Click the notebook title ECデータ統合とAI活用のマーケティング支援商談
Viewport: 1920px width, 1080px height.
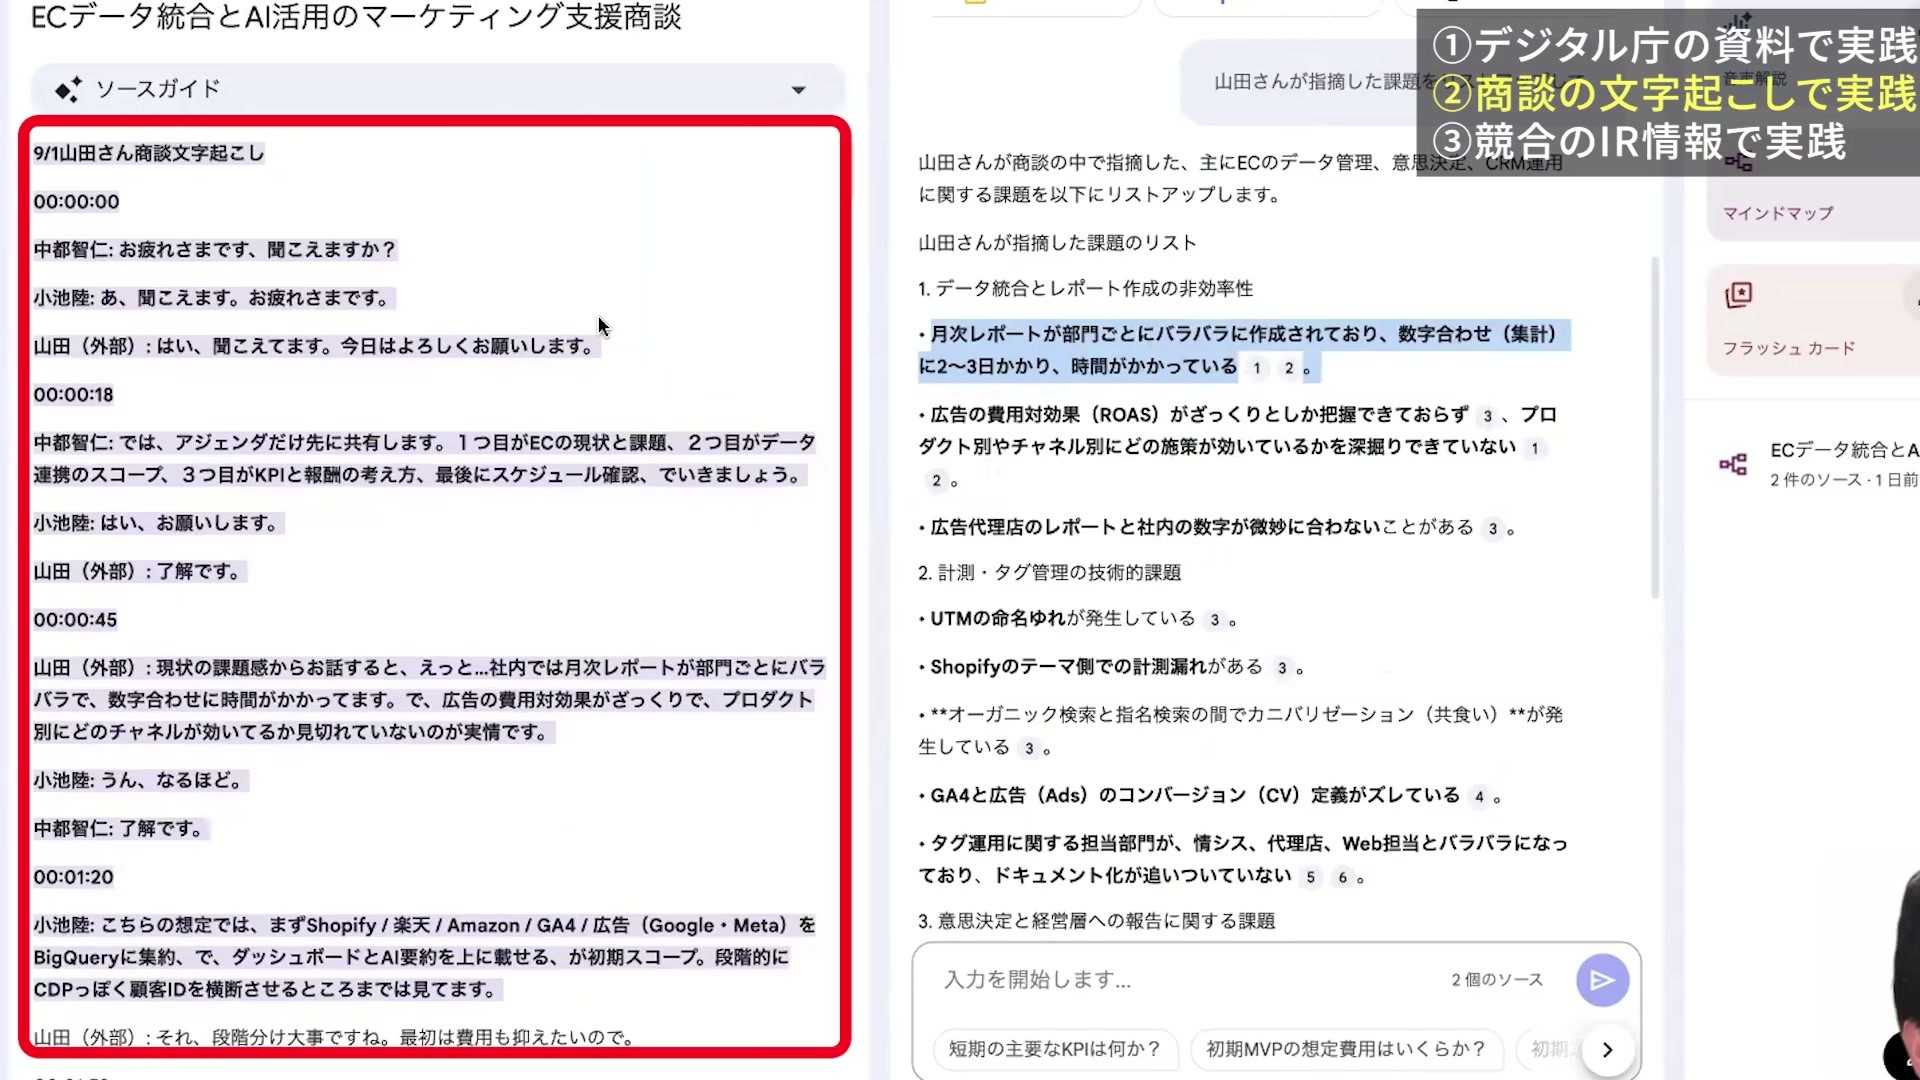pos(356,17)
